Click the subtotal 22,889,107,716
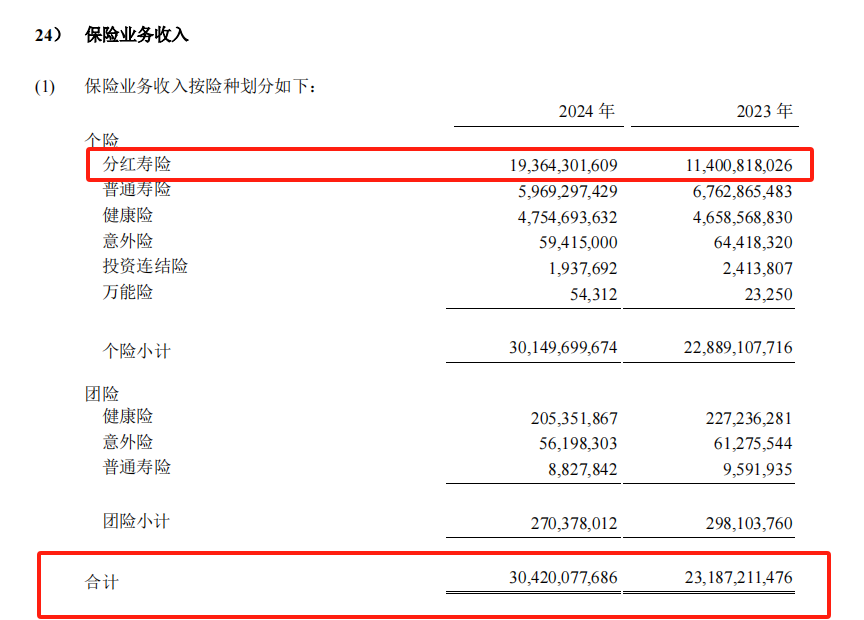Screen dimensions: 864x620 tap(738, 347)
